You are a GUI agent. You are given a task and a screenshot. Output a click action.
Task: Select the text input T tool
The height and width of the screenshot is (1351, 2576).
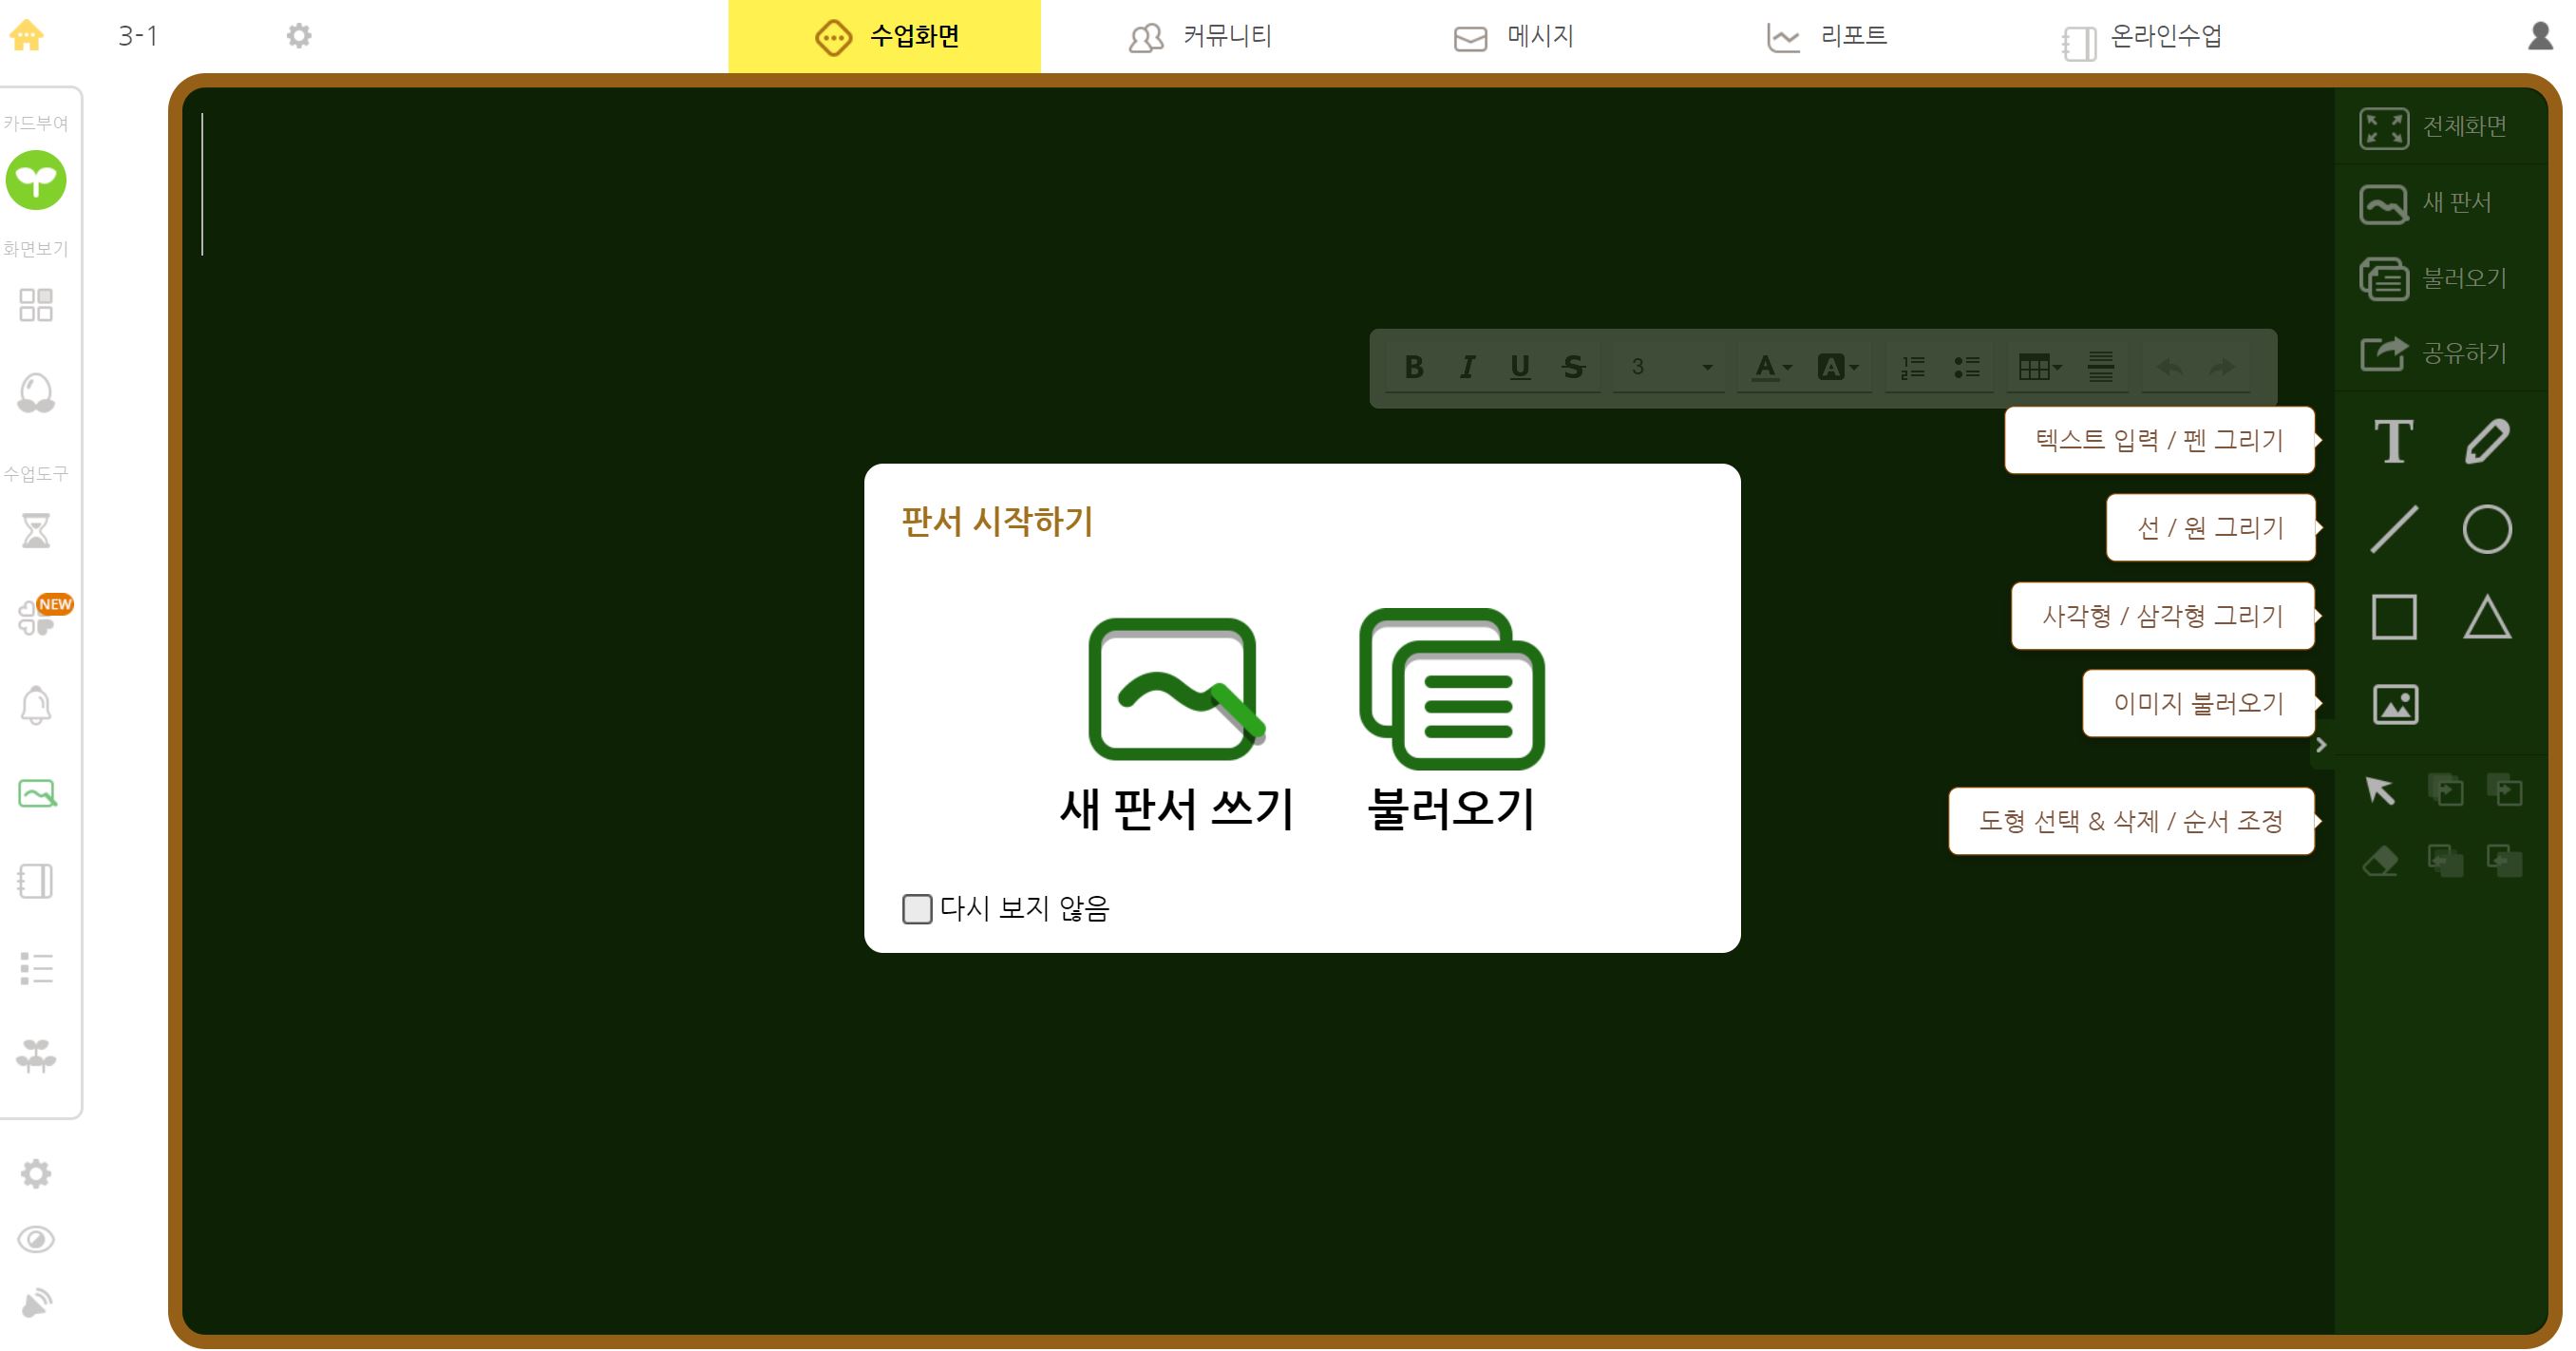[x=2393, y=441]
